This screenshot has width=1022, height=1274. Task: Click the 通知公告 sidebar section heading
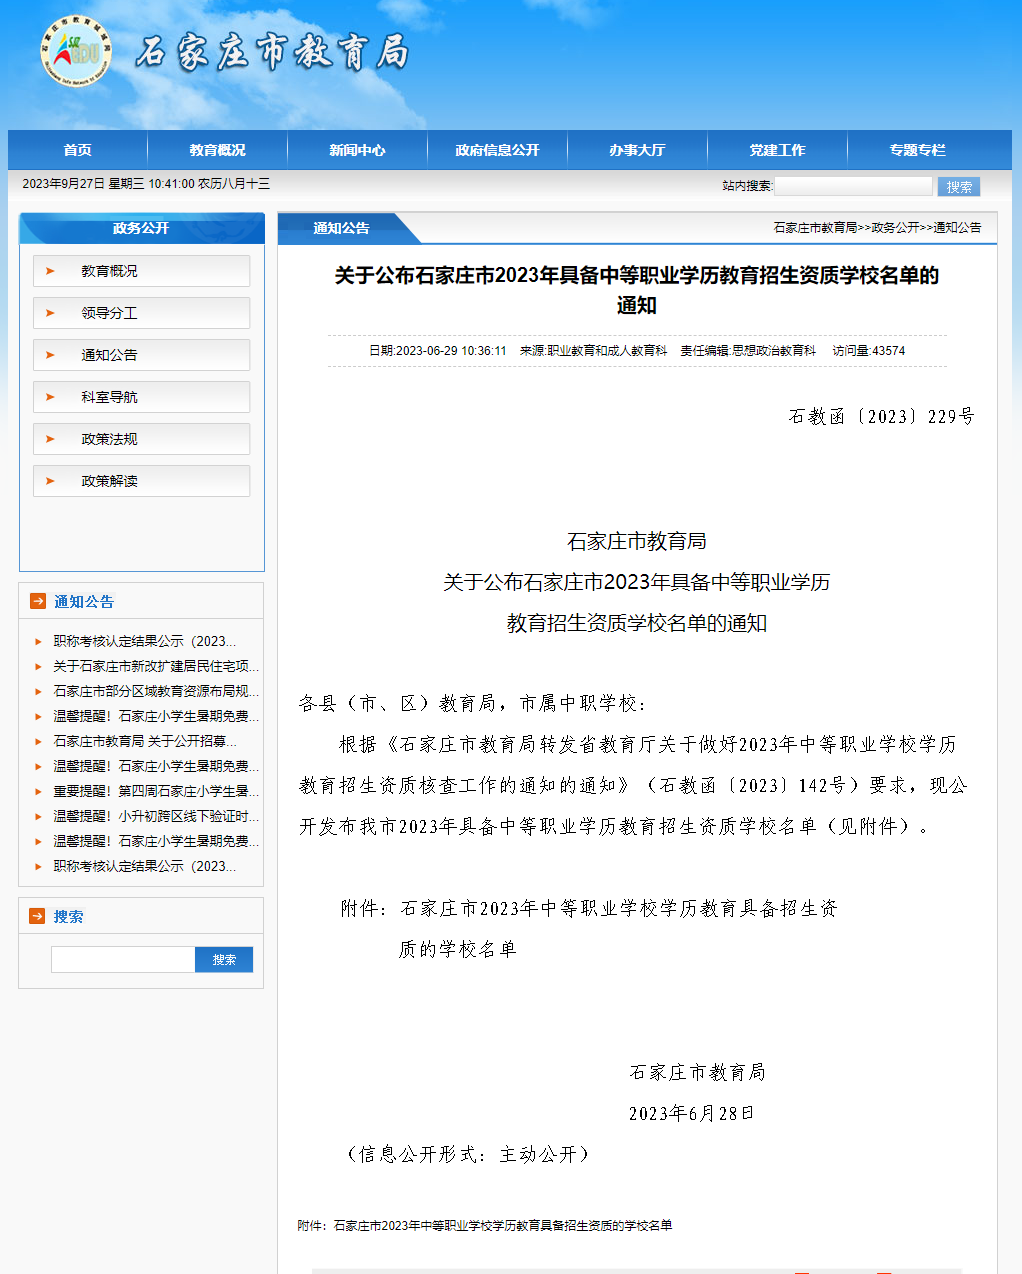point(84,601)
